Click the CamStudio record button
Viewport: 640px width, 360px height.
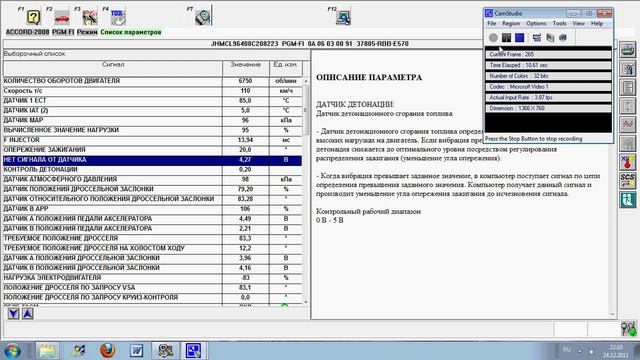(493, 38)
